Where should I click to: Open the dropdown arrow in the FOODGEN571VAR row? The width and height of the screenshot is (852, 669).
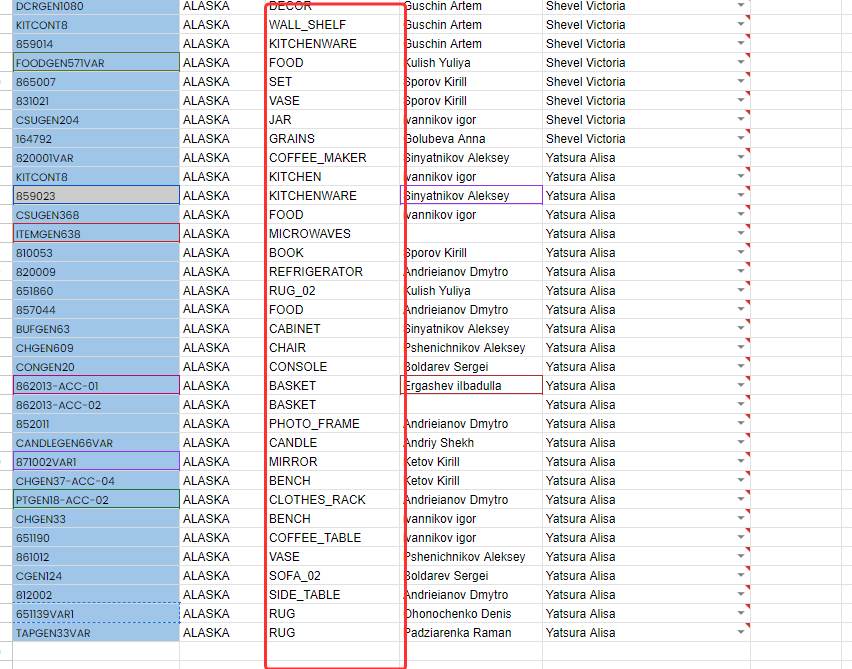pos(741,62)
